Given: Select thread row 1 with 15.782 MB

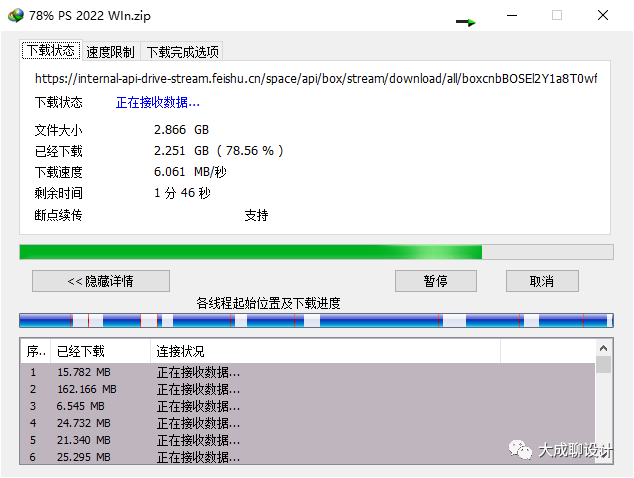Looking at the screenshot, I should point(308,372).
